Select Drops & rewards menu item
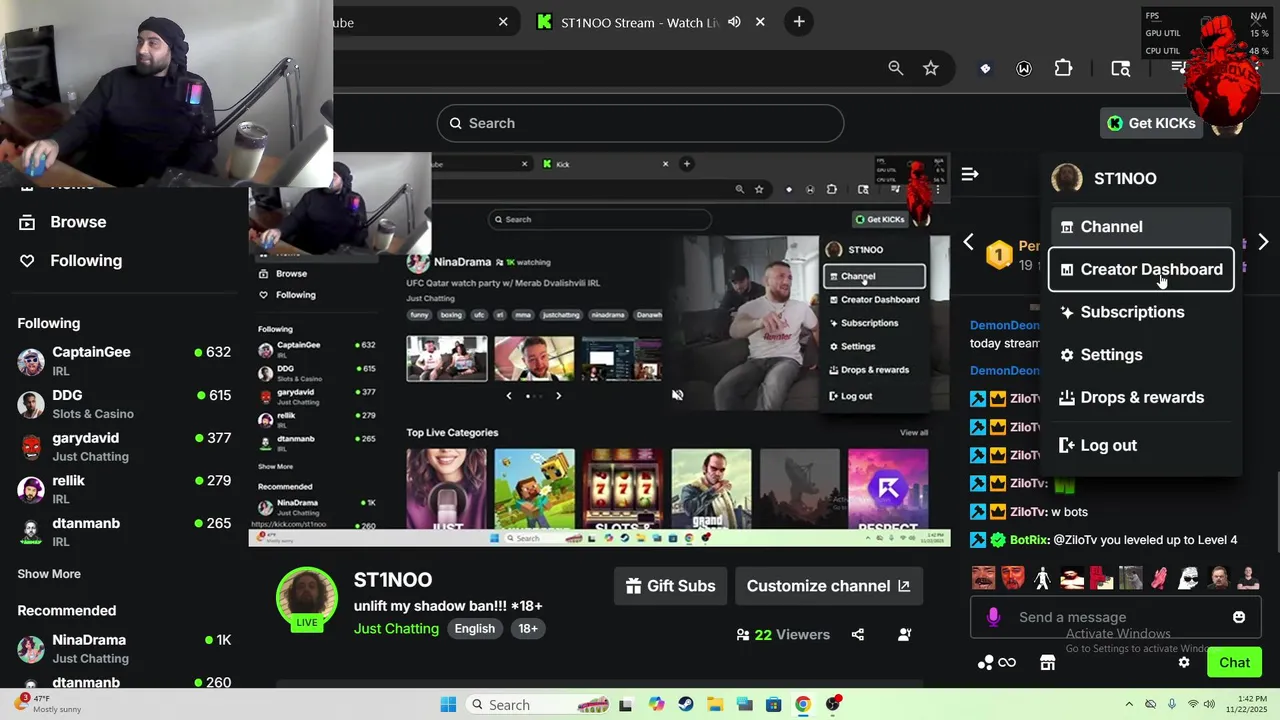The width and height of the screenshot is (1280, 720). pyautogui.click(x=1141, y=398)
